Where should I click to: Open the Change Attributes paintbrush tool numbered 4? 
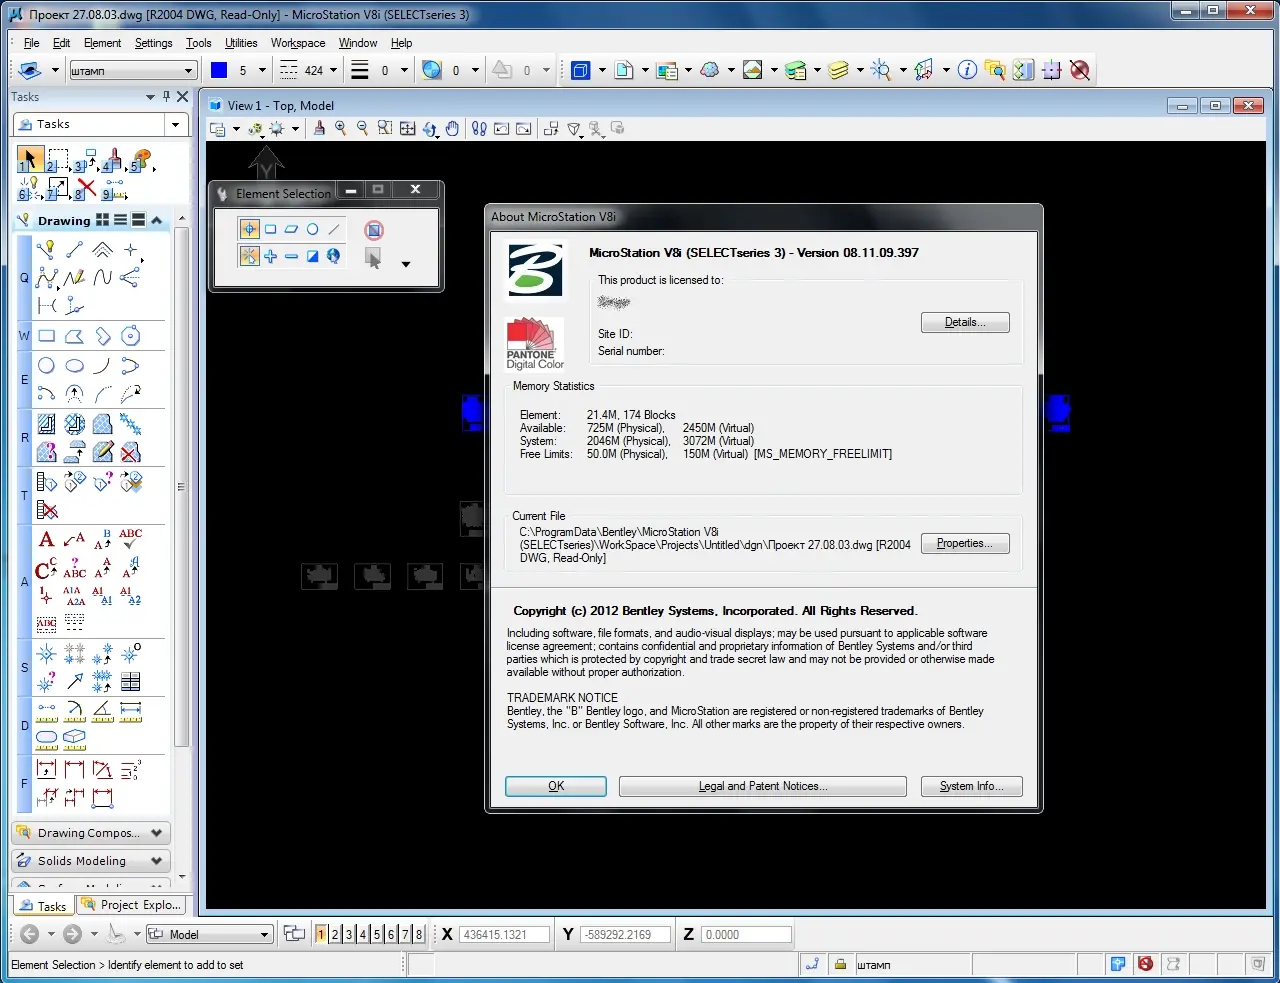click(113, 159)
